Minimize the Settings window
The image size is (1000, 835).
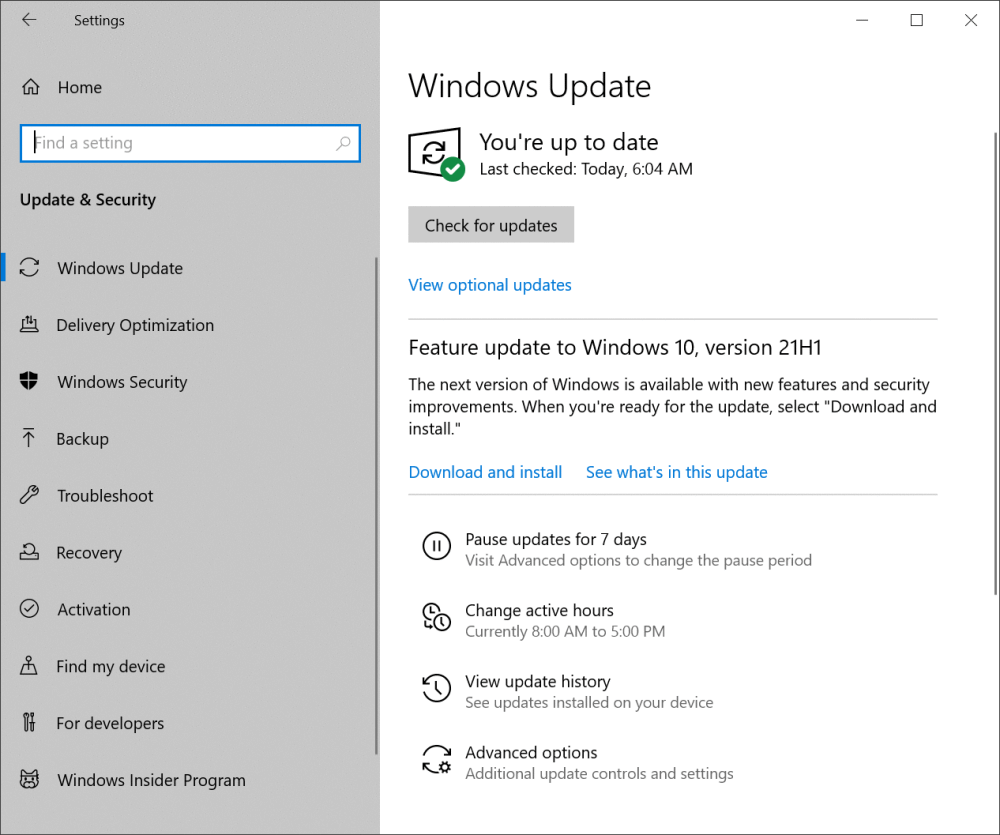(x=862, y=20)
